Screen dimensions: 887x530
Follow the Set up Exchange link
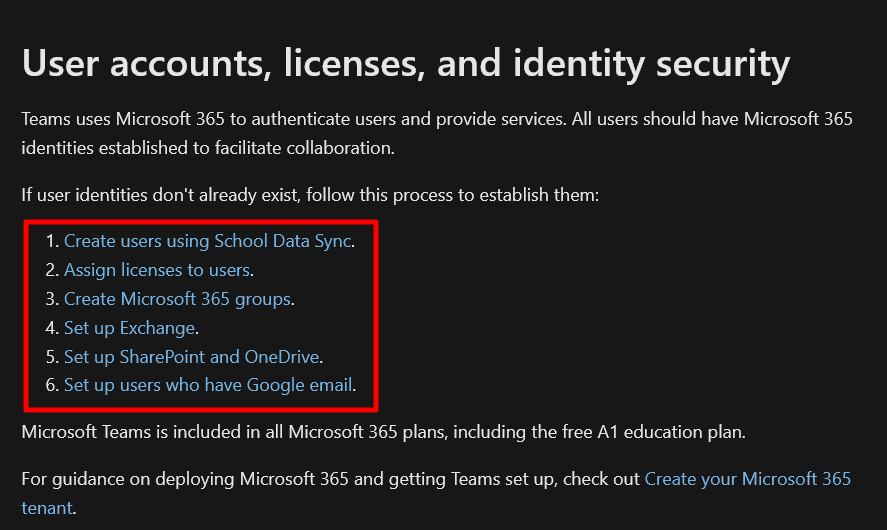130,328
